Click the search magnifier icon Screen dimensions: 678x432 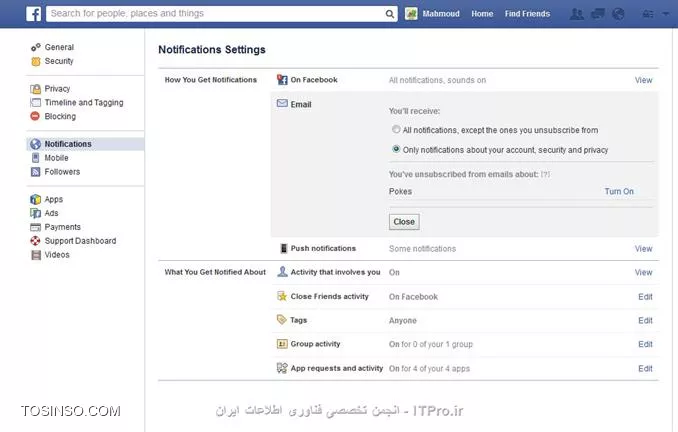click(x=390, y=14)
